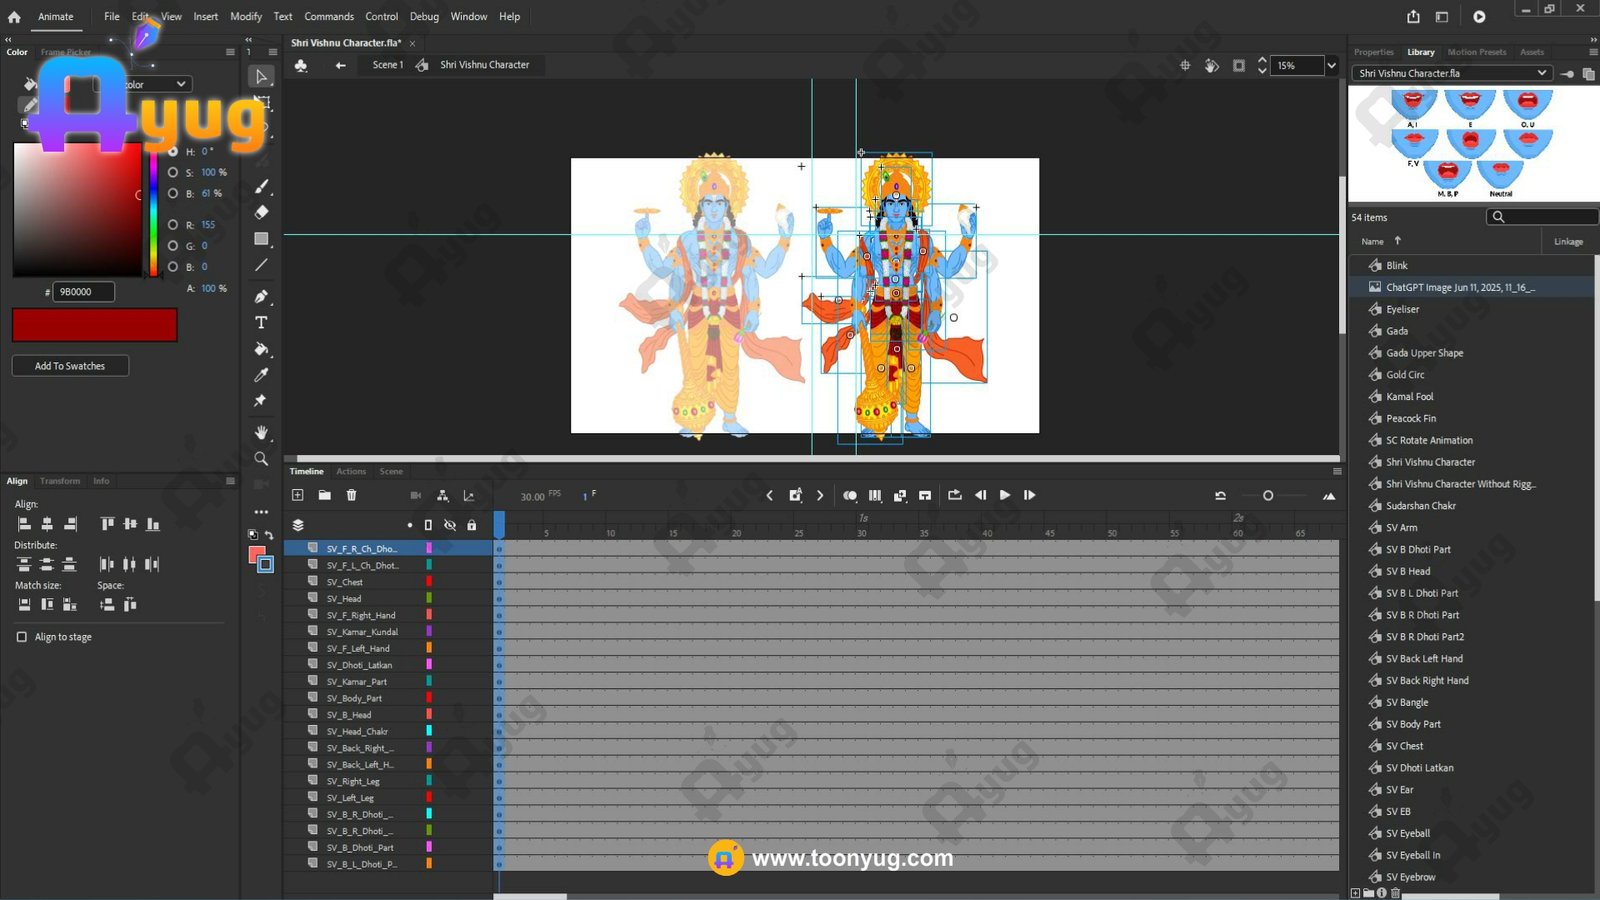Image resolution: width=1600 pixels, height=900 pixels.
Task: Select the Brush tool
Action: tap(261, 186)
